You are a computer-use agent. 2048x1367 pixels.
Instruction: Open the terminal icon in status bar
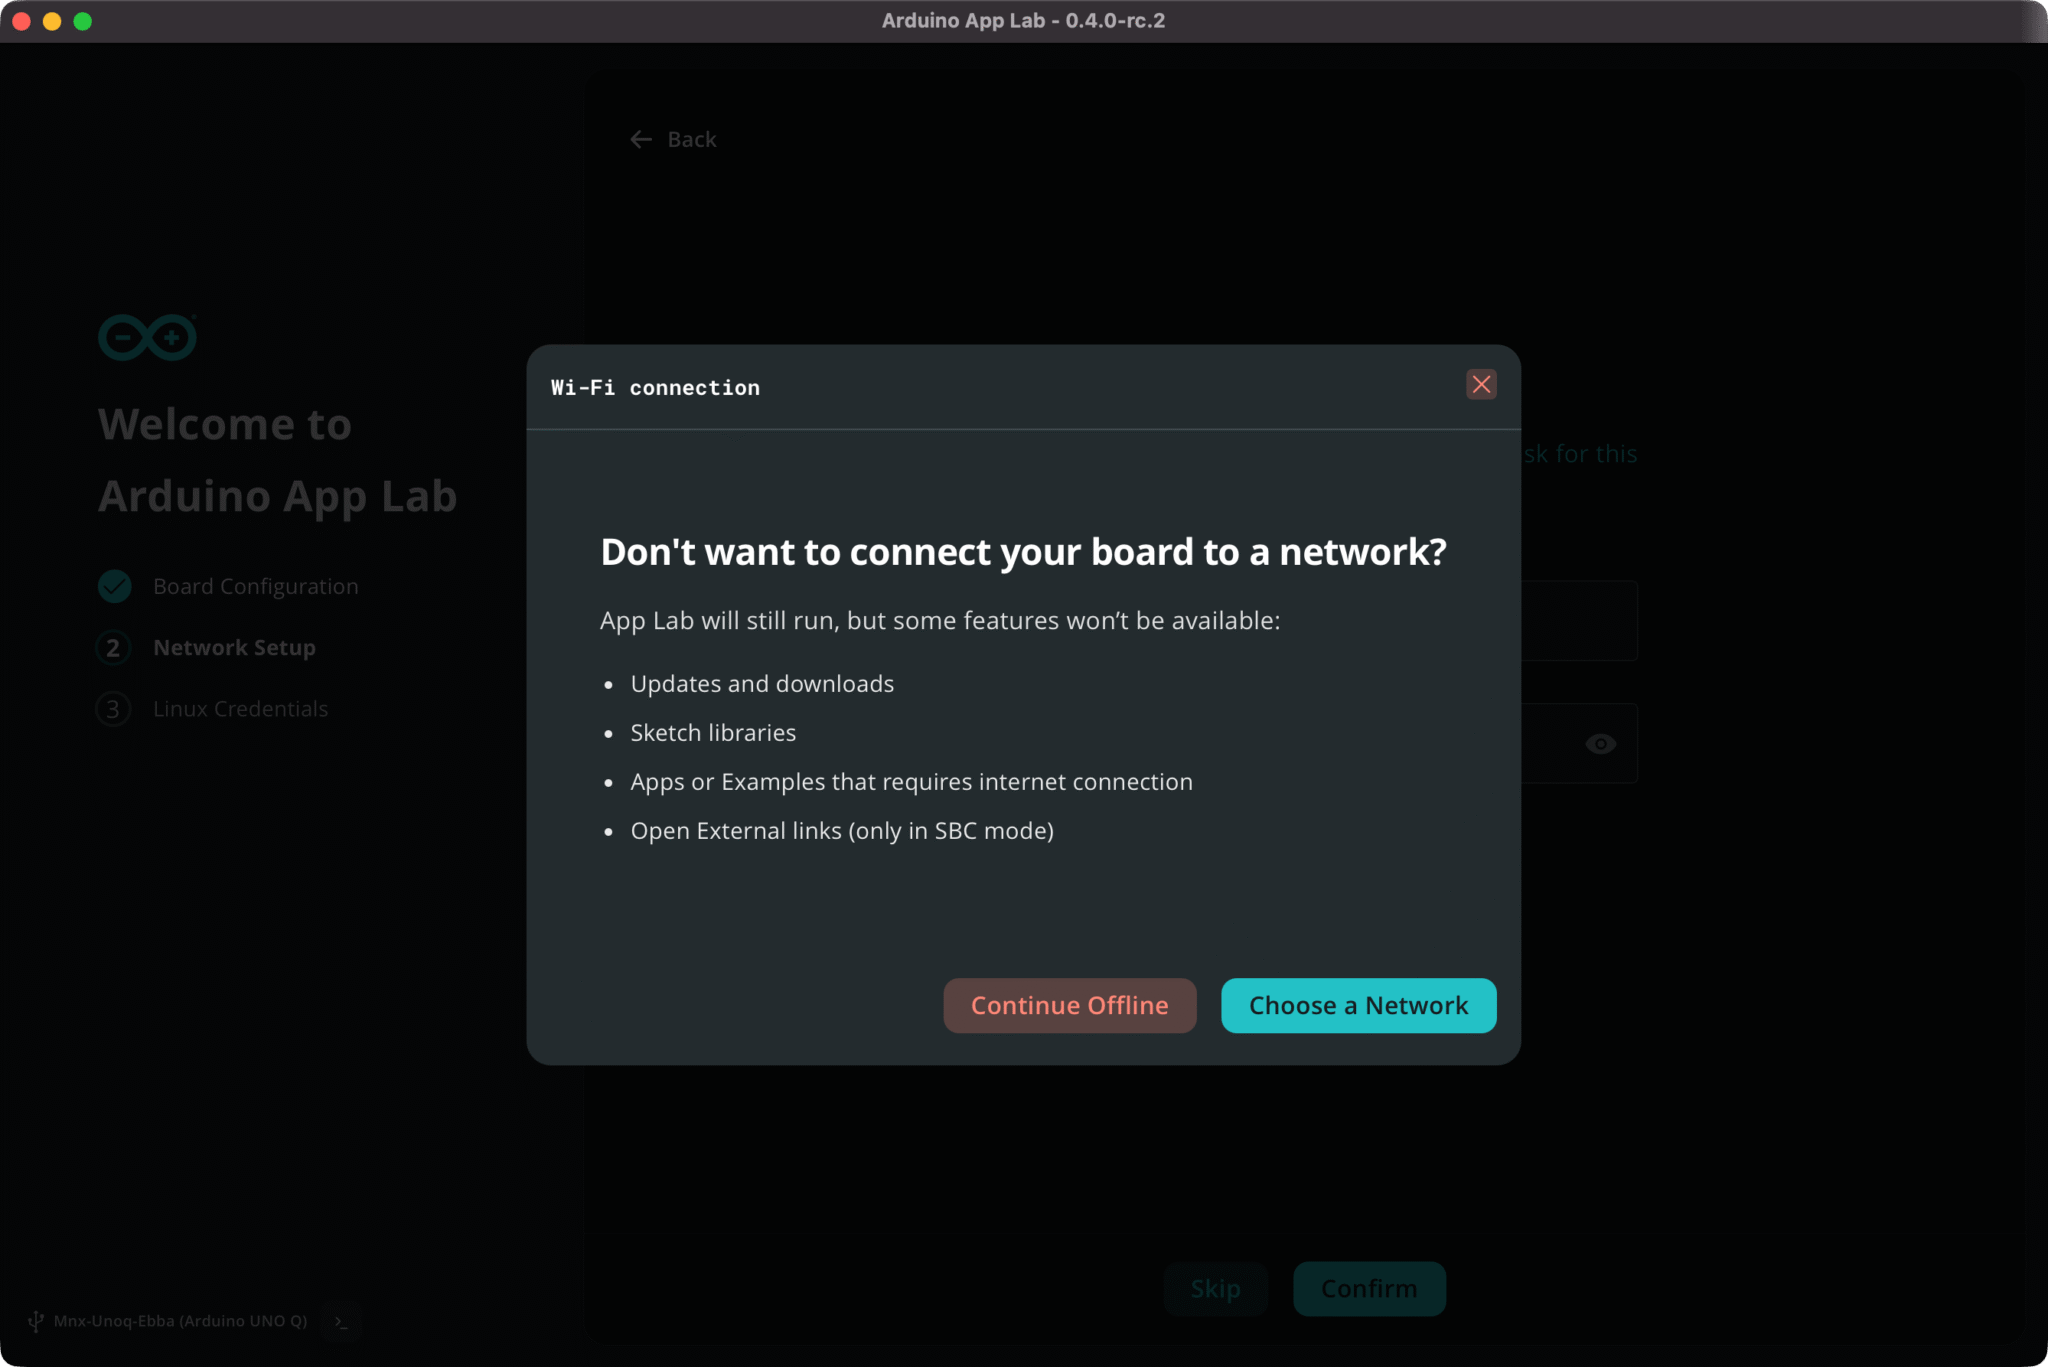342,1322
